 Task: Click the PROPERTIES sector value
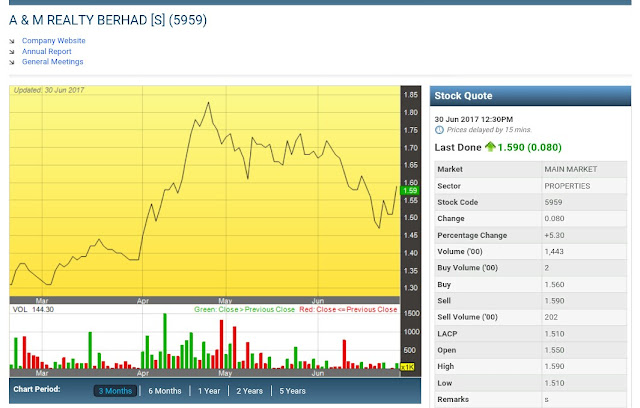(x=567, y=186)
